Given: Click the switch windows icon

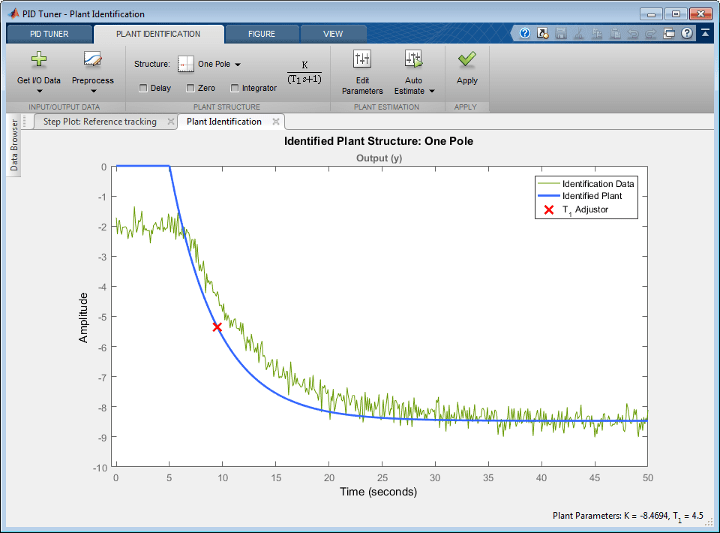Looking at the screenshot, I should click(x=669, y=33).
